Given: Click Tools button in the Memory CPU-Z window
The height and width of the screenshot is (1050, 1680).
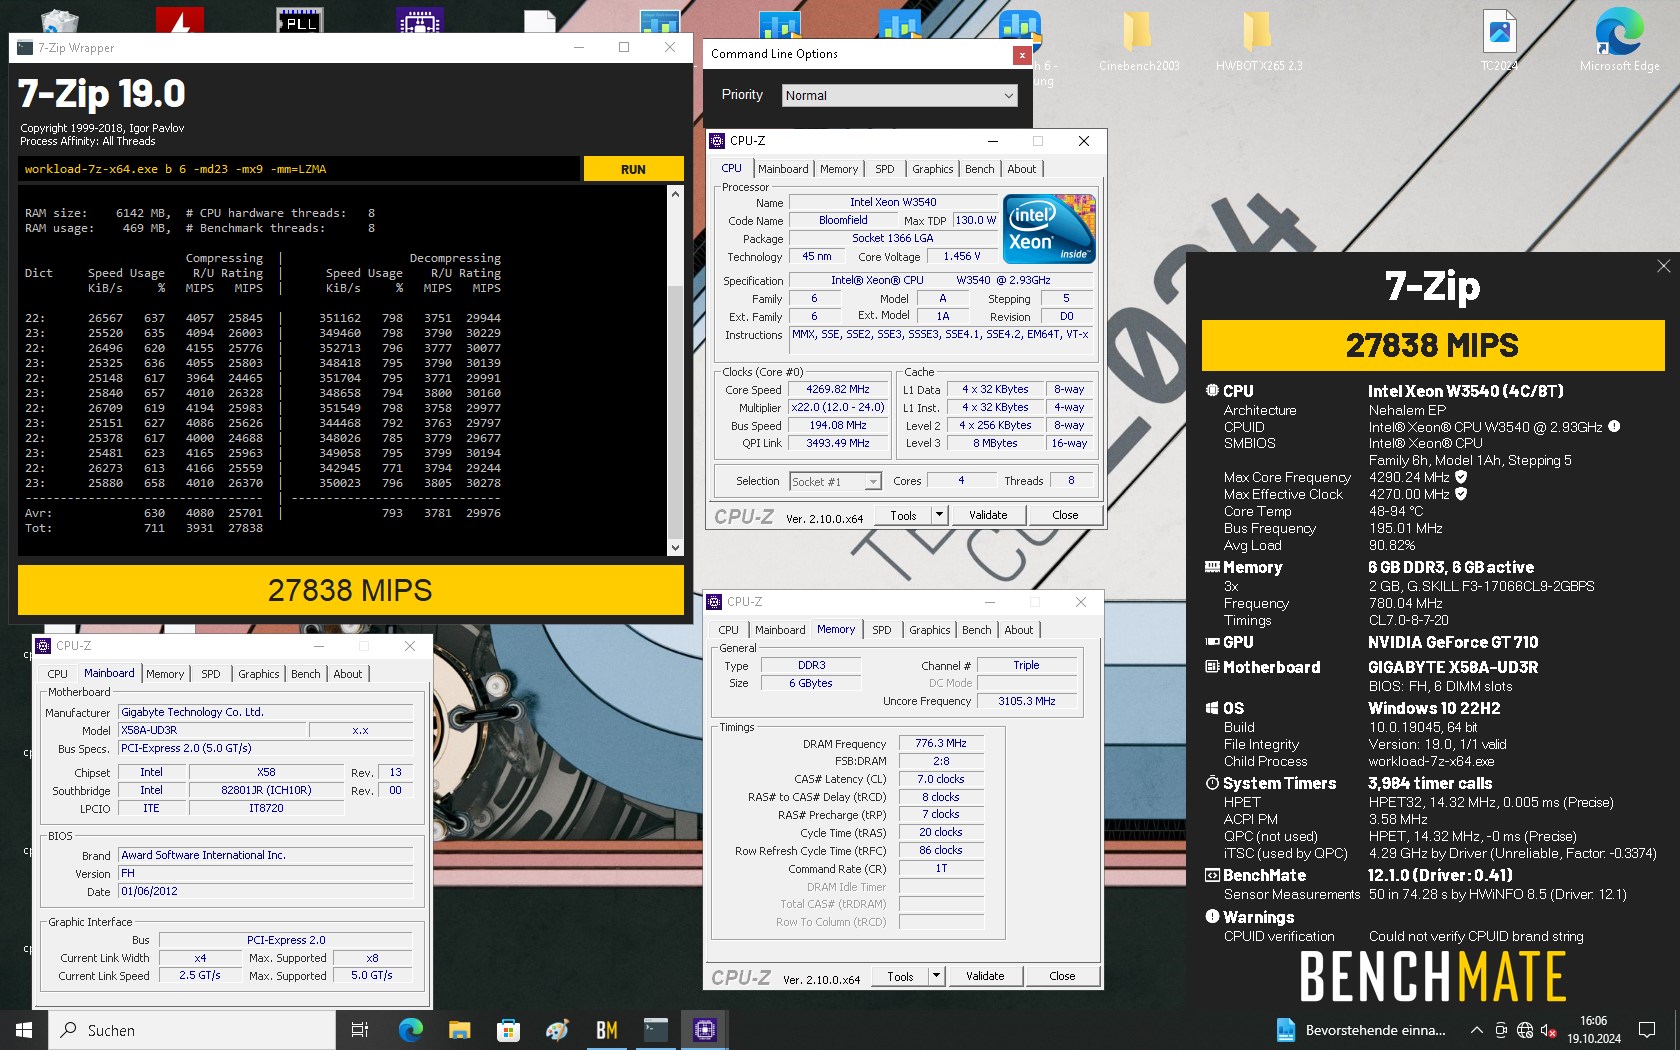Looking at the screenshot, I should (900, 976).
